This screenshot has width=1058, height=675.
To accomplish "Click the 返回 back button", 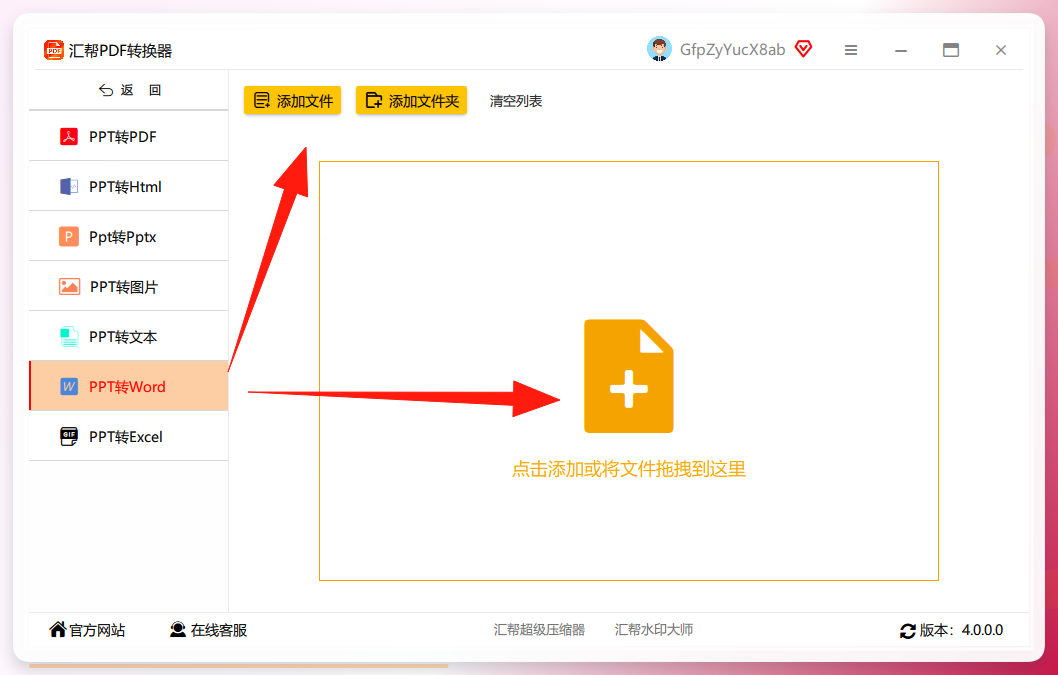I will click(130, 90).
